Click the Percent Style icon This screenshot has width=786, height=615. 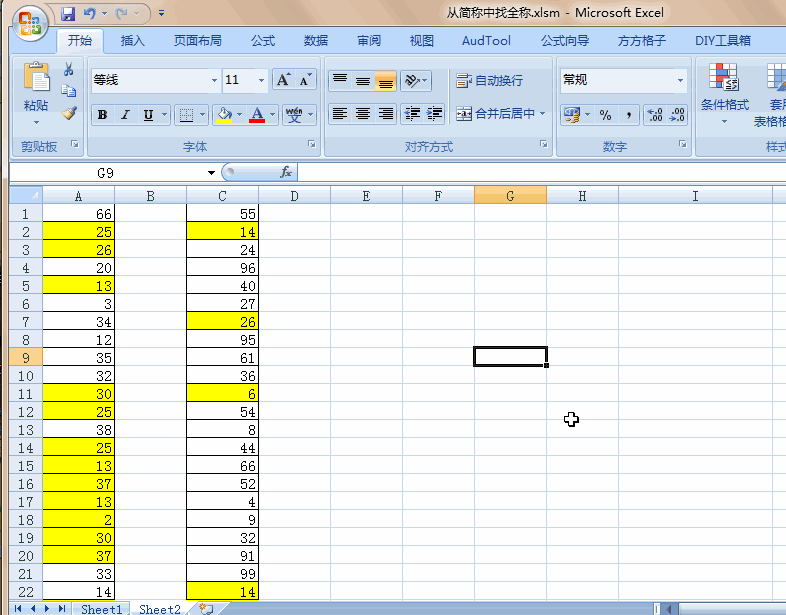tap(605, 115)
